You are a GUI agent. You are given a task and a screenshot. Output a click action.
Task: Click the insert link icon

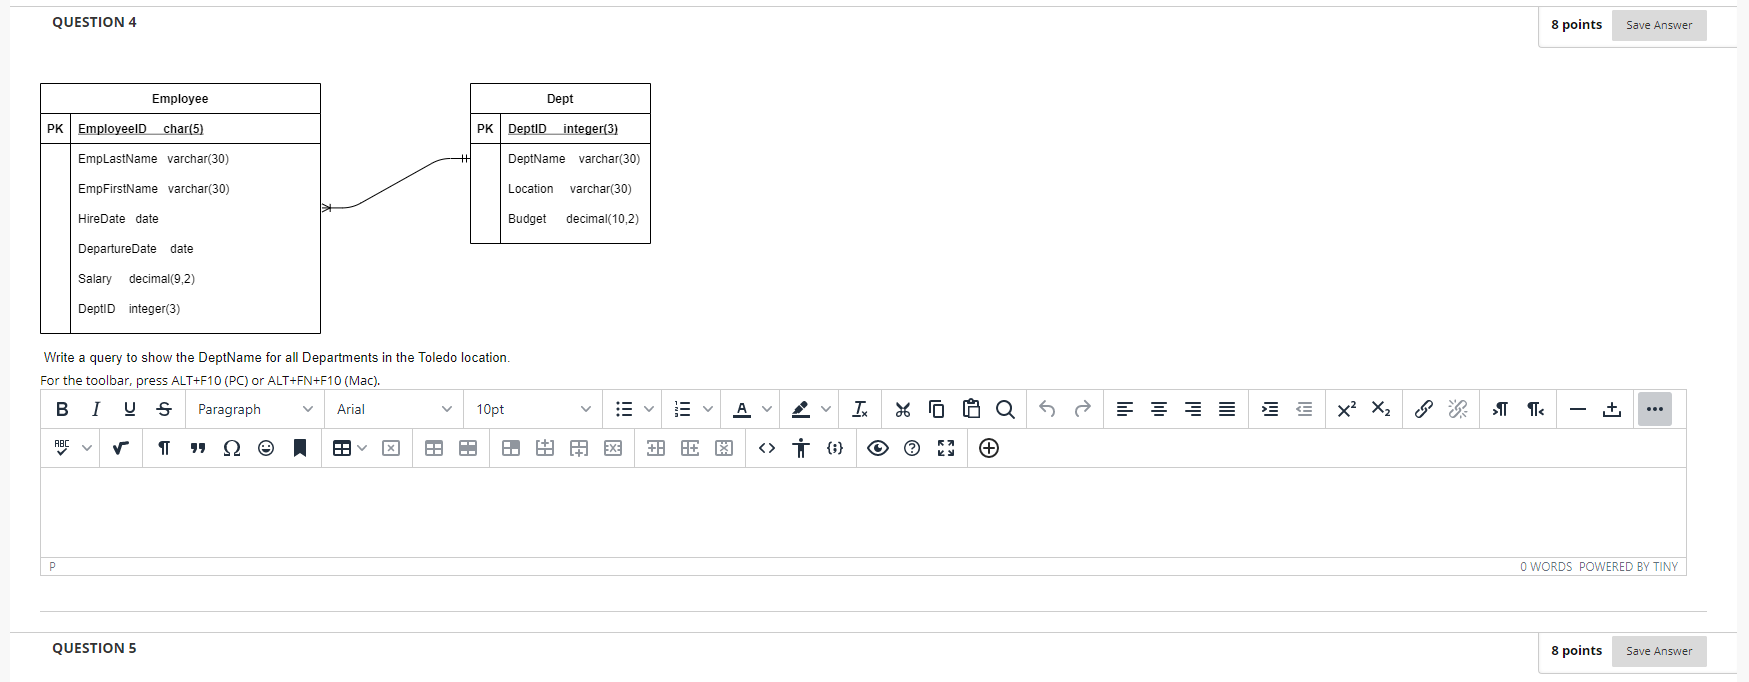[1423, 409]
